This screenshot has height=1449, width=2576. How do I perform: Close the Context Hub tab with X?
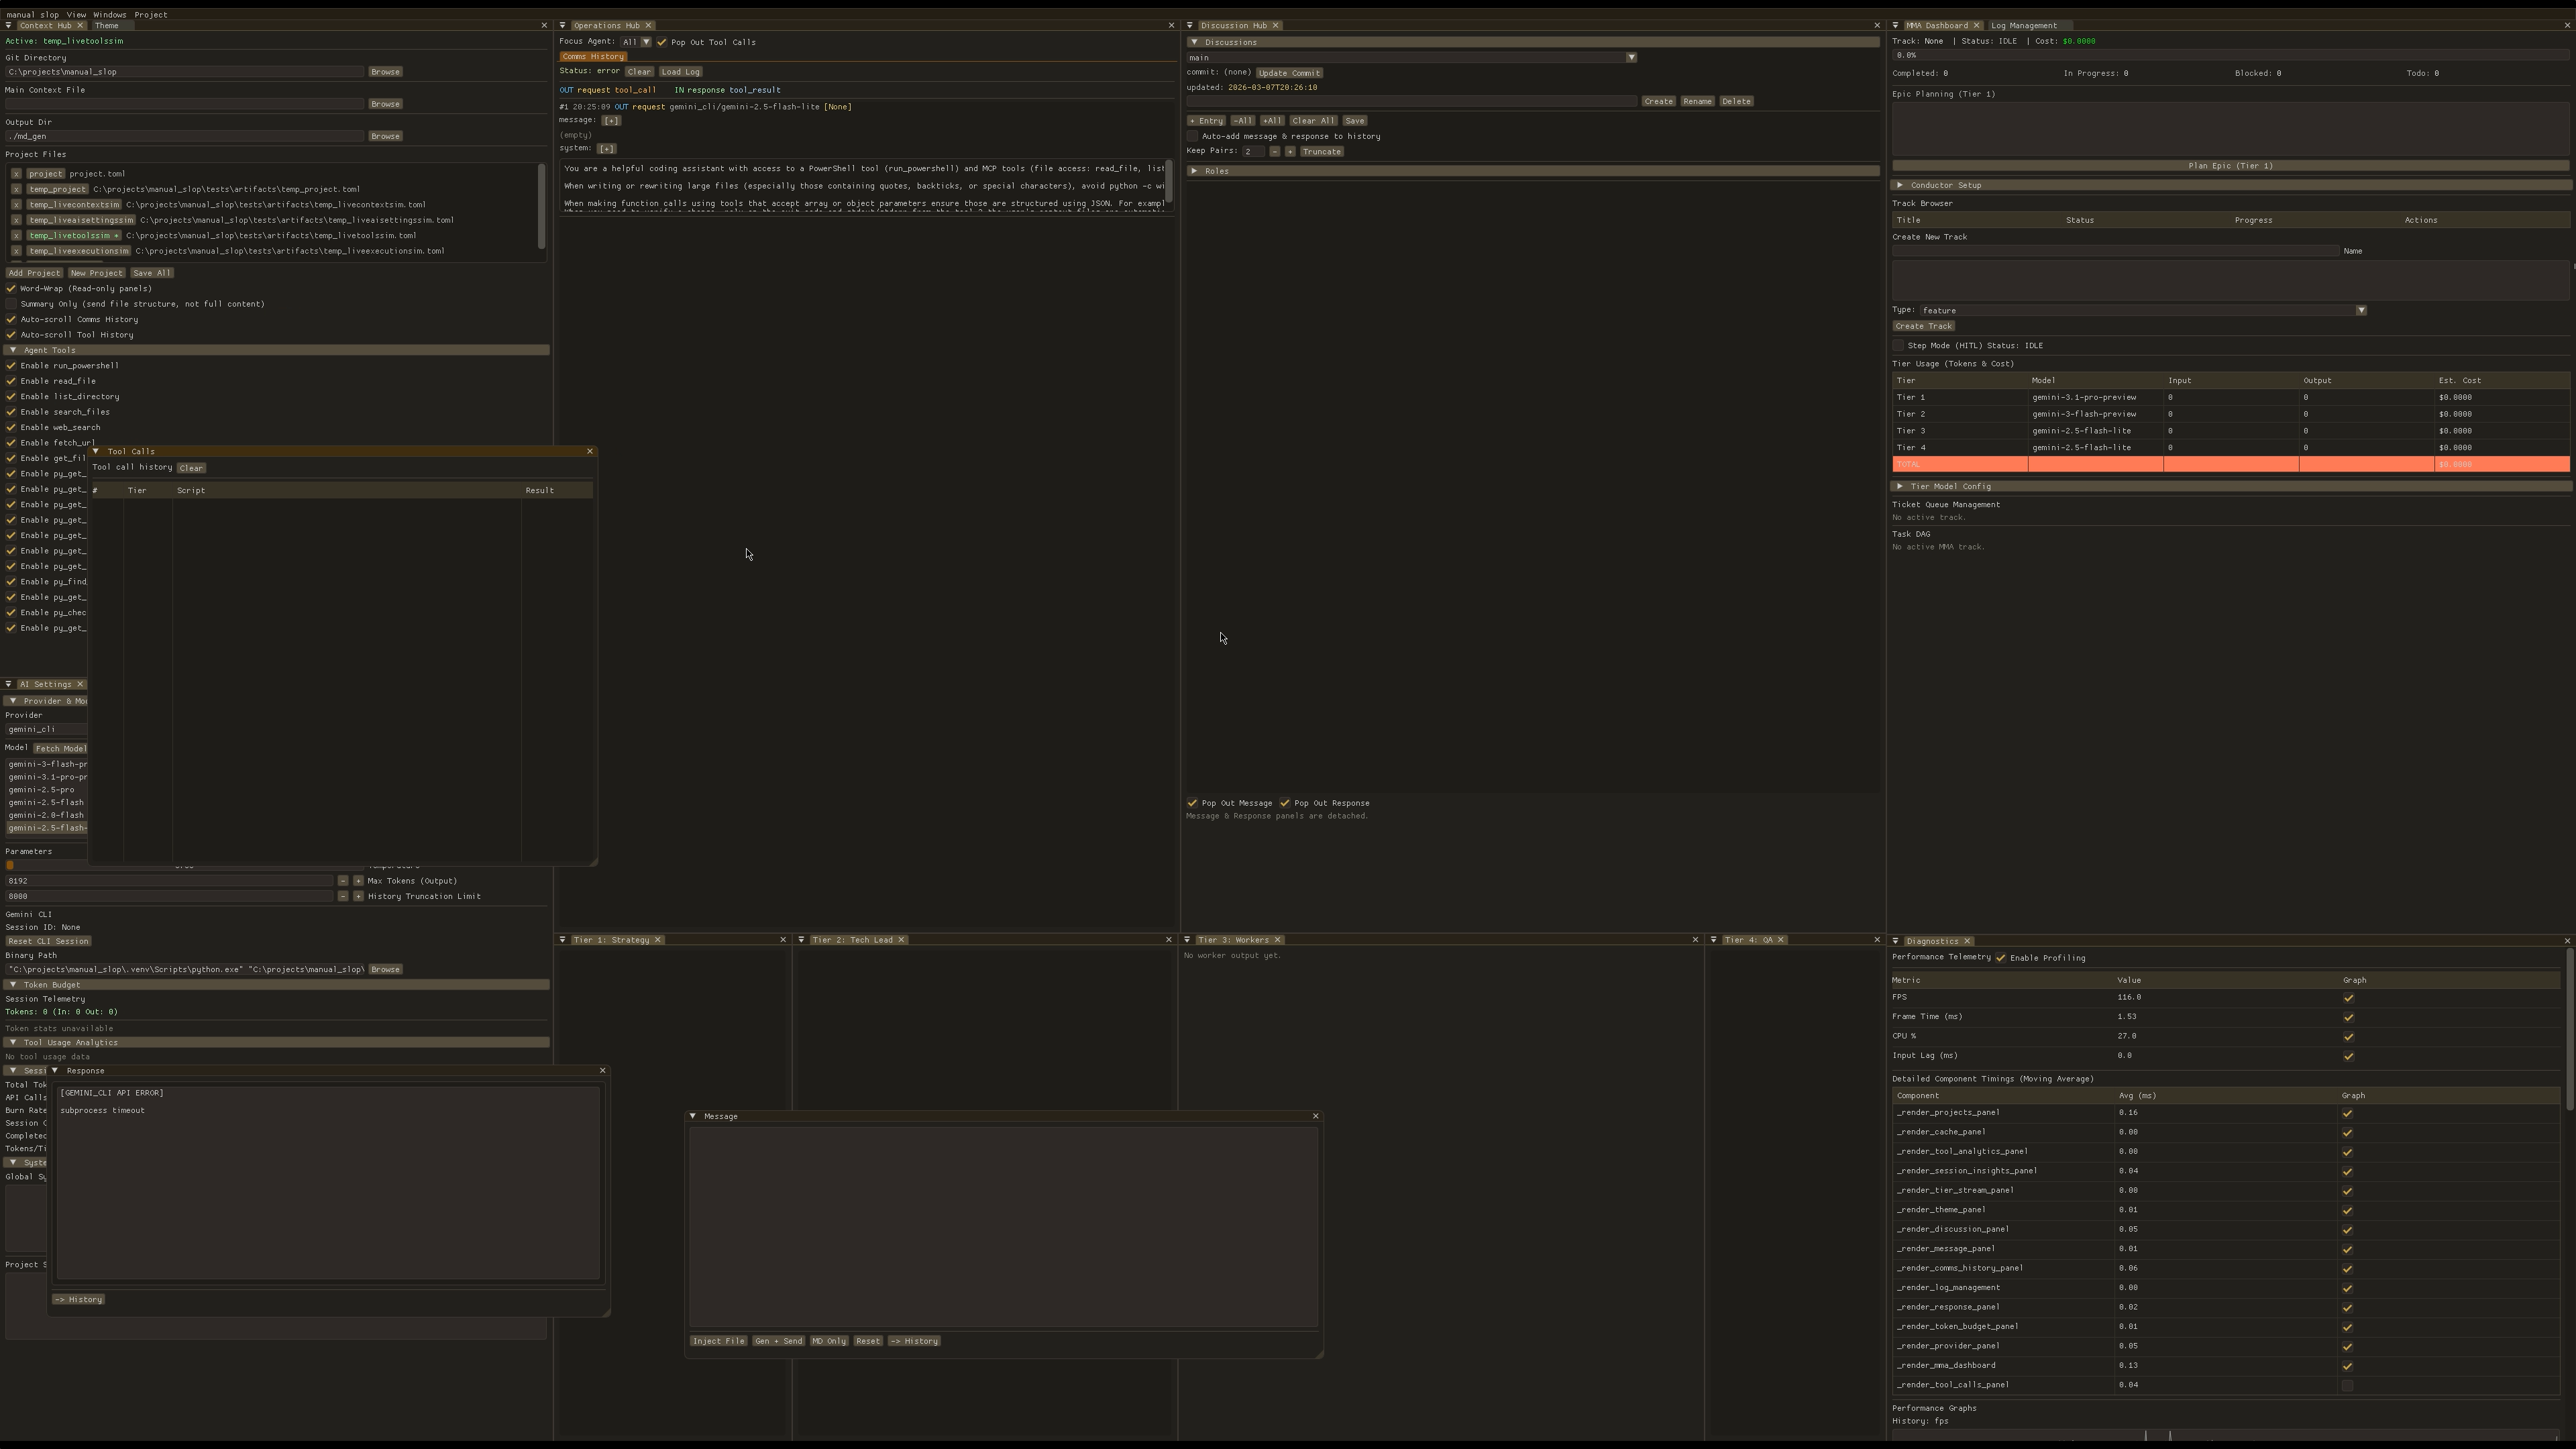pos(80,26)
